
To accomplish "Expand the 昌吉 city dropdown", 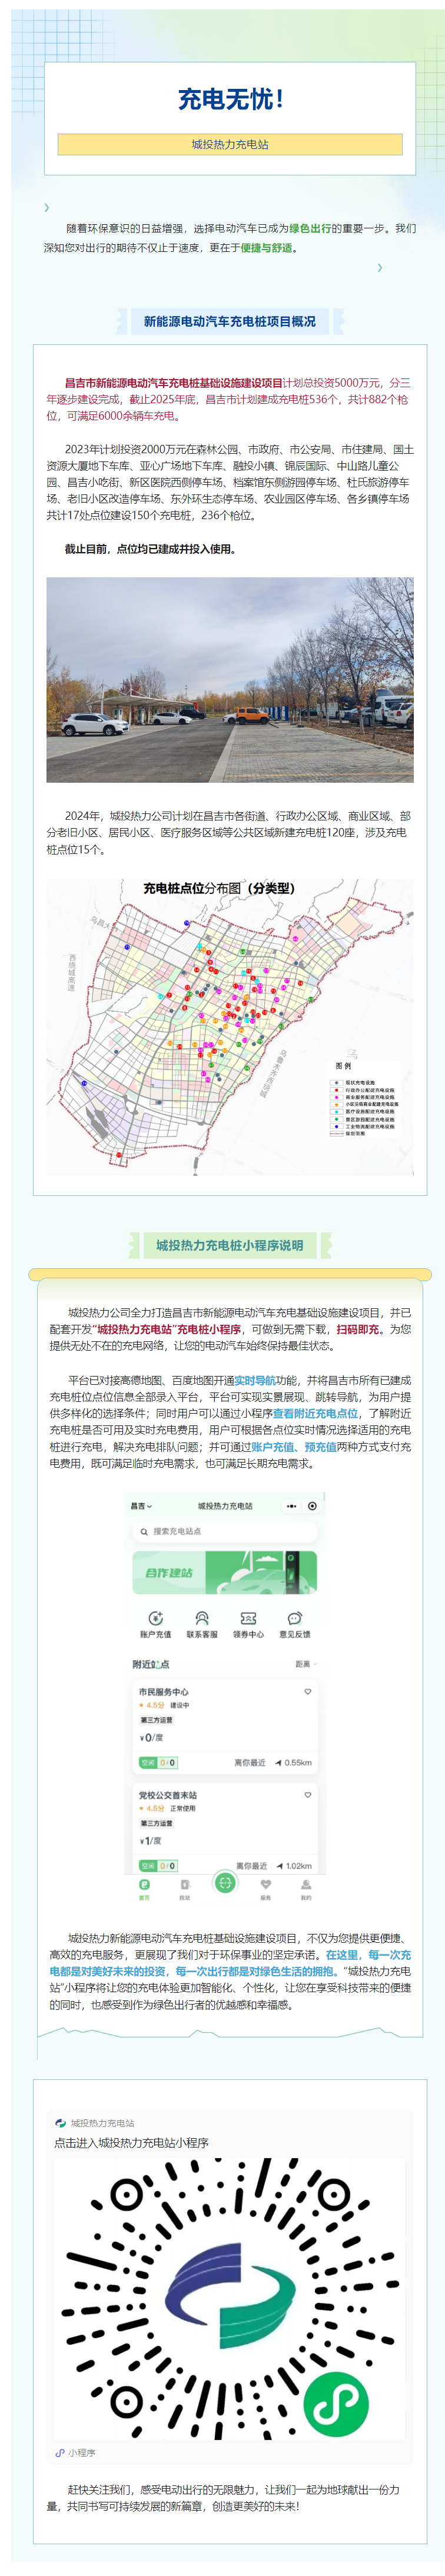I will point(141,1506).
